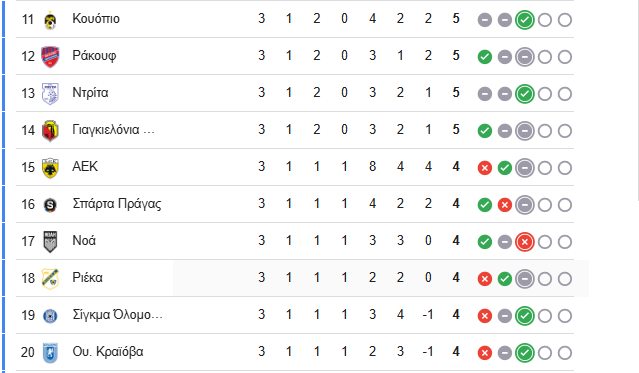Click Κουόπιο's latest win result indicator
The height and width of the screenshot is (373, 639).
click(x=524, y=20)
